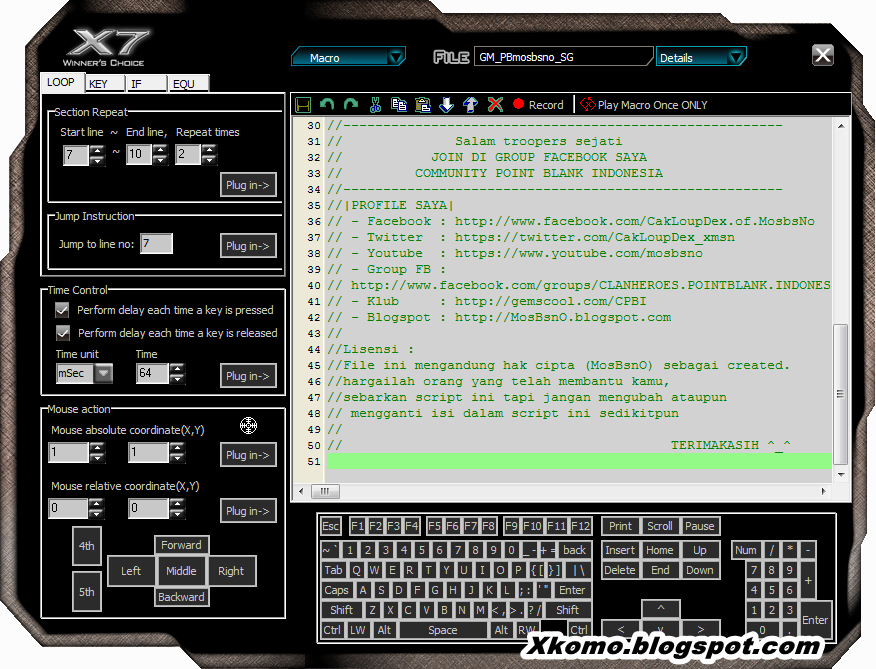This screenshot has width=876, height=669.
Task: Disable 'Perform delay each time a key is released'
Action: [61, 332]
